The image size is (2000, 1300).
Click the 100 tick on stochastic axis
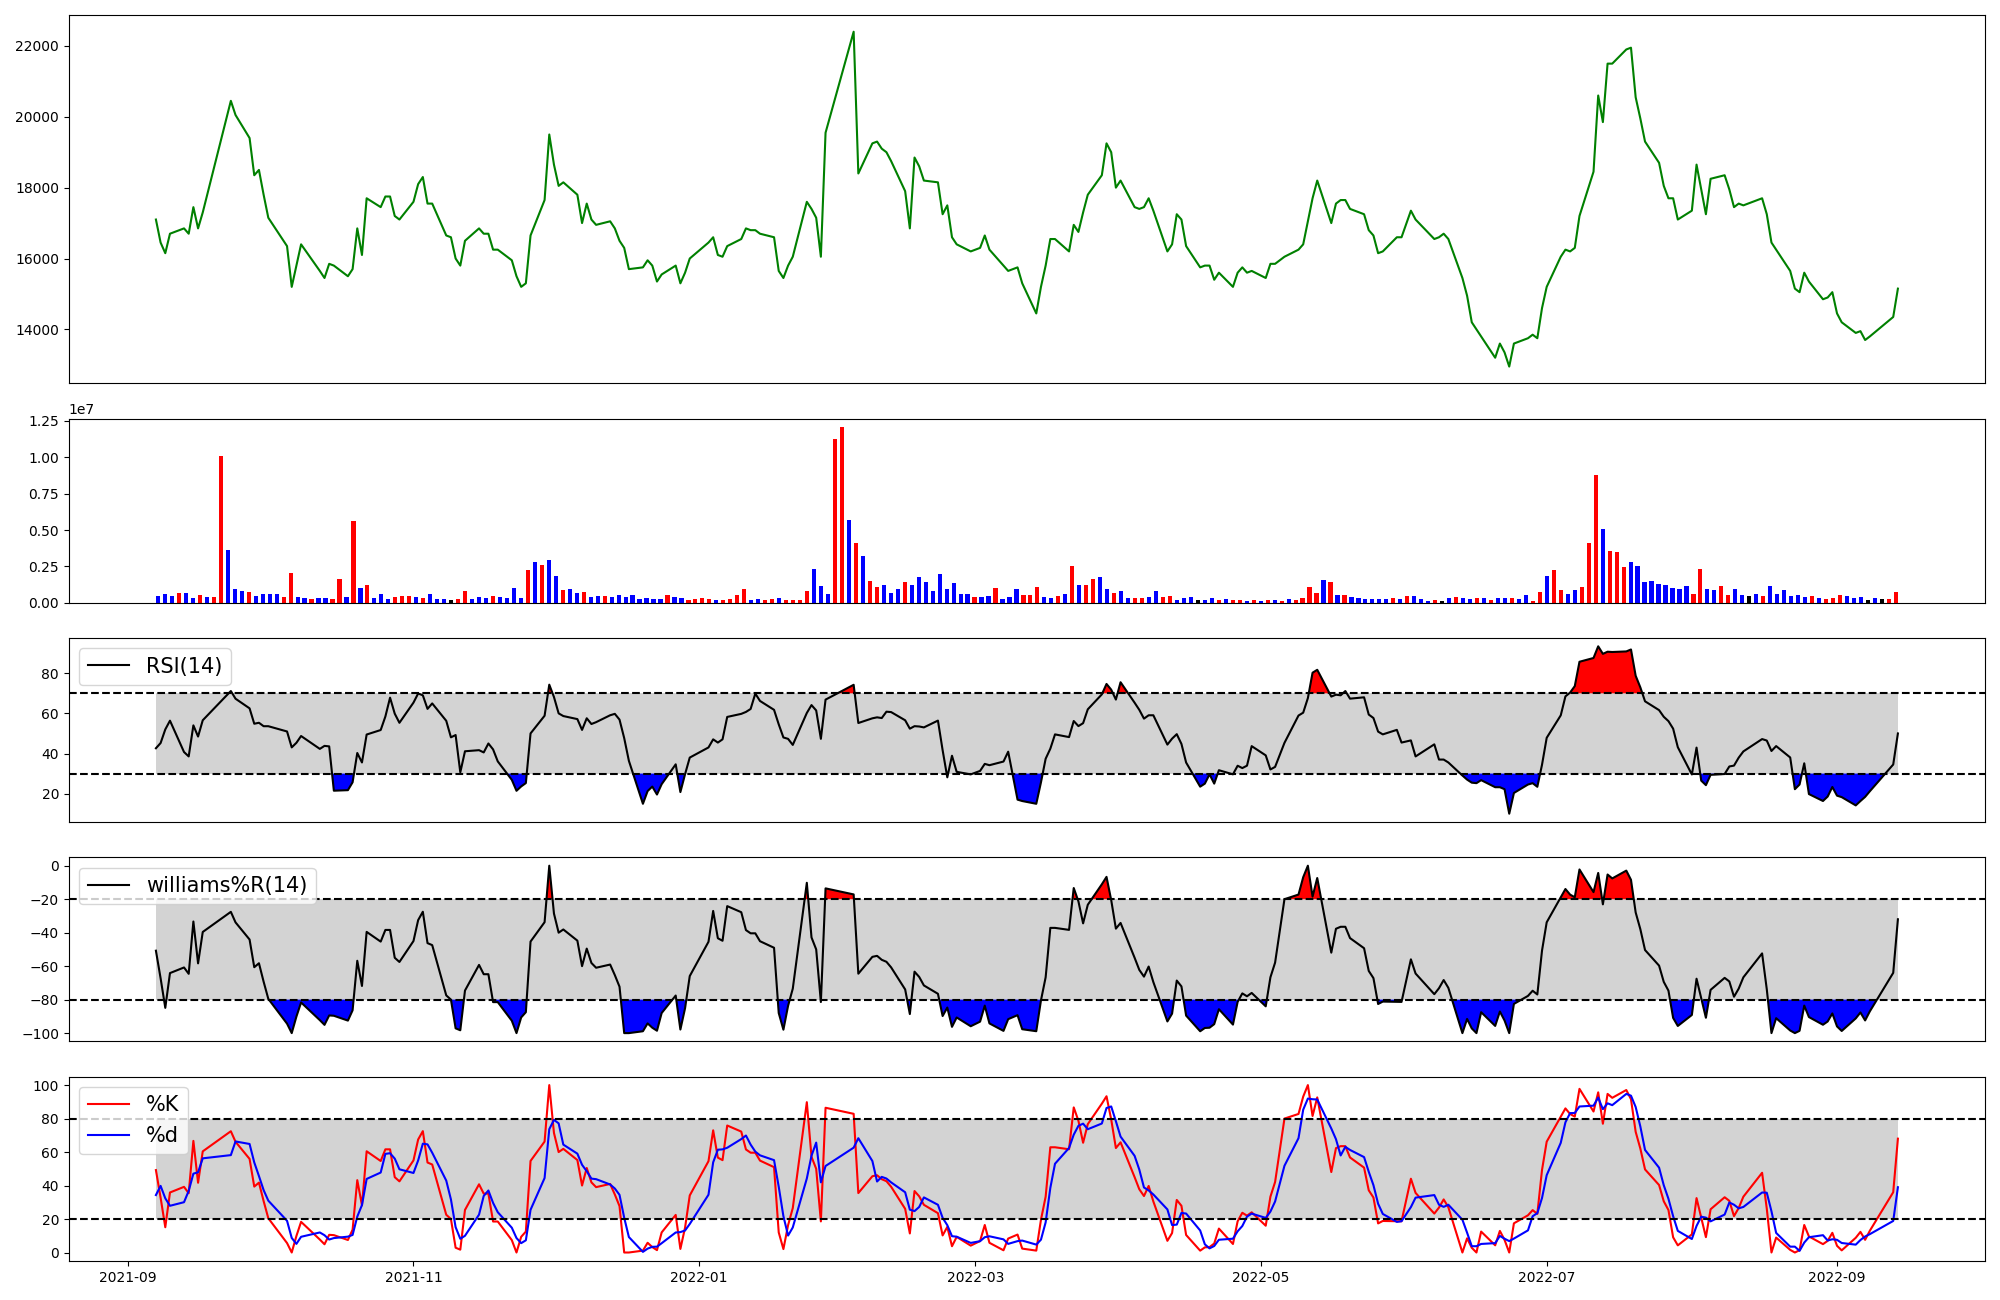pyautogui.click(x=46, y=1086)
